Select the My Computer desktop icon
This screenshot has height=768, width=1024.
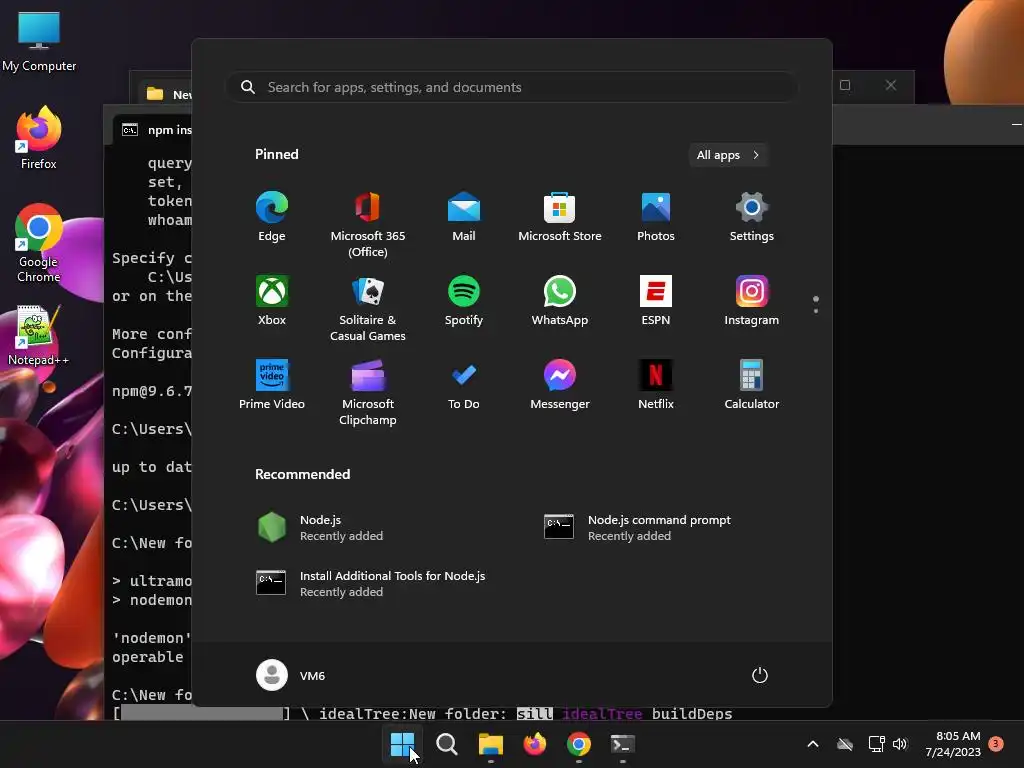pos(39,42)
